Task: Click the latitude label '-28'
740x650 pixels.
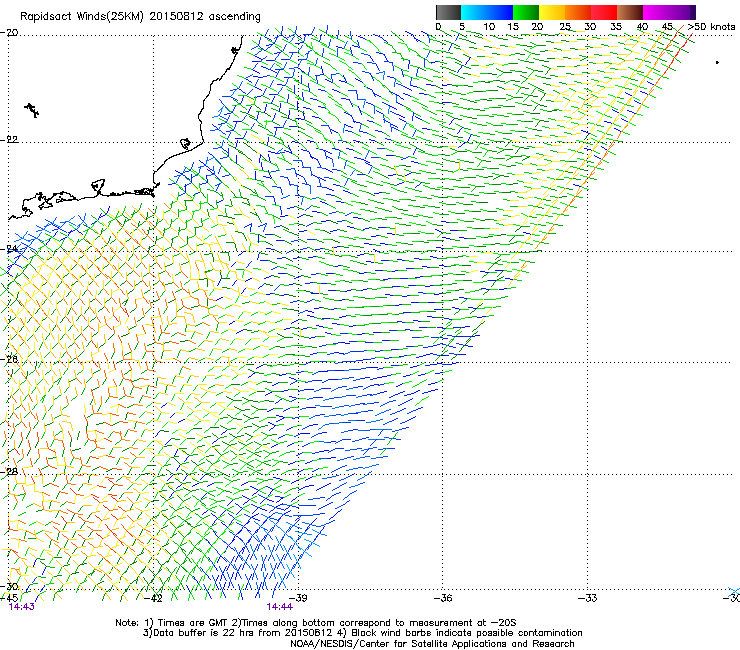Action: click(x=9, y=472)
